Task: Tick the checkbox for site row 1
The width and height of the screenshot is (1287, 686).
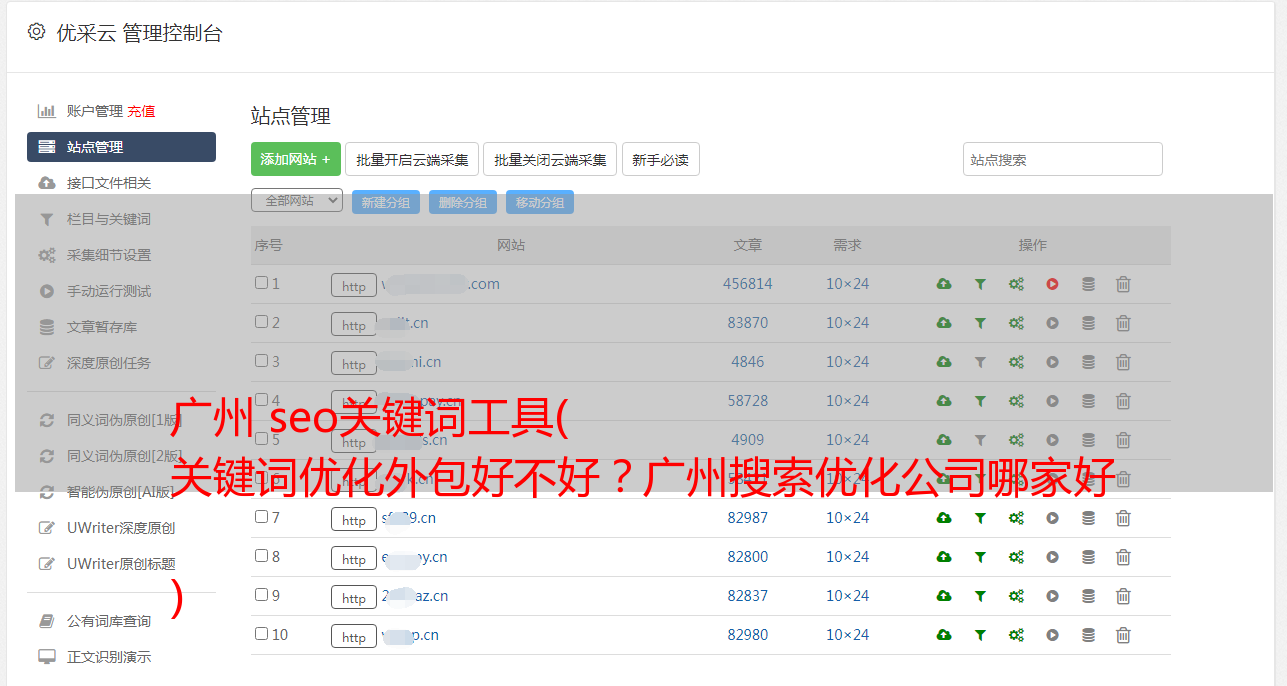Action: 261,283
